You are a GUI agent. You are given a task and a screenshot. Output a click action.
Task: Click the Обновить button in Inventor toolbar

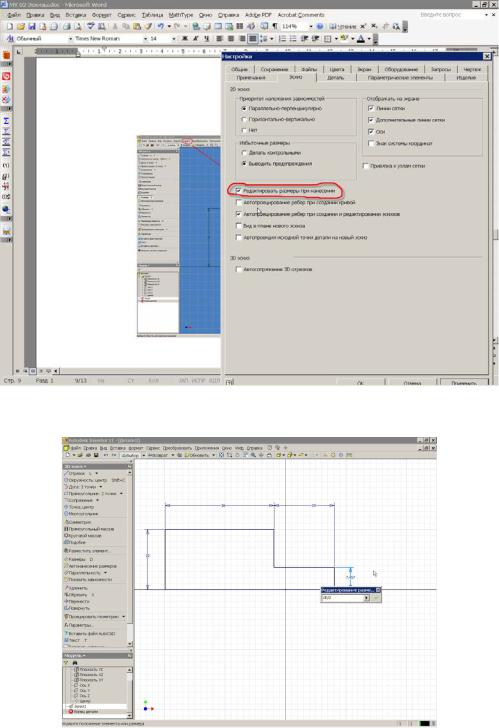[x=197, y=455]
